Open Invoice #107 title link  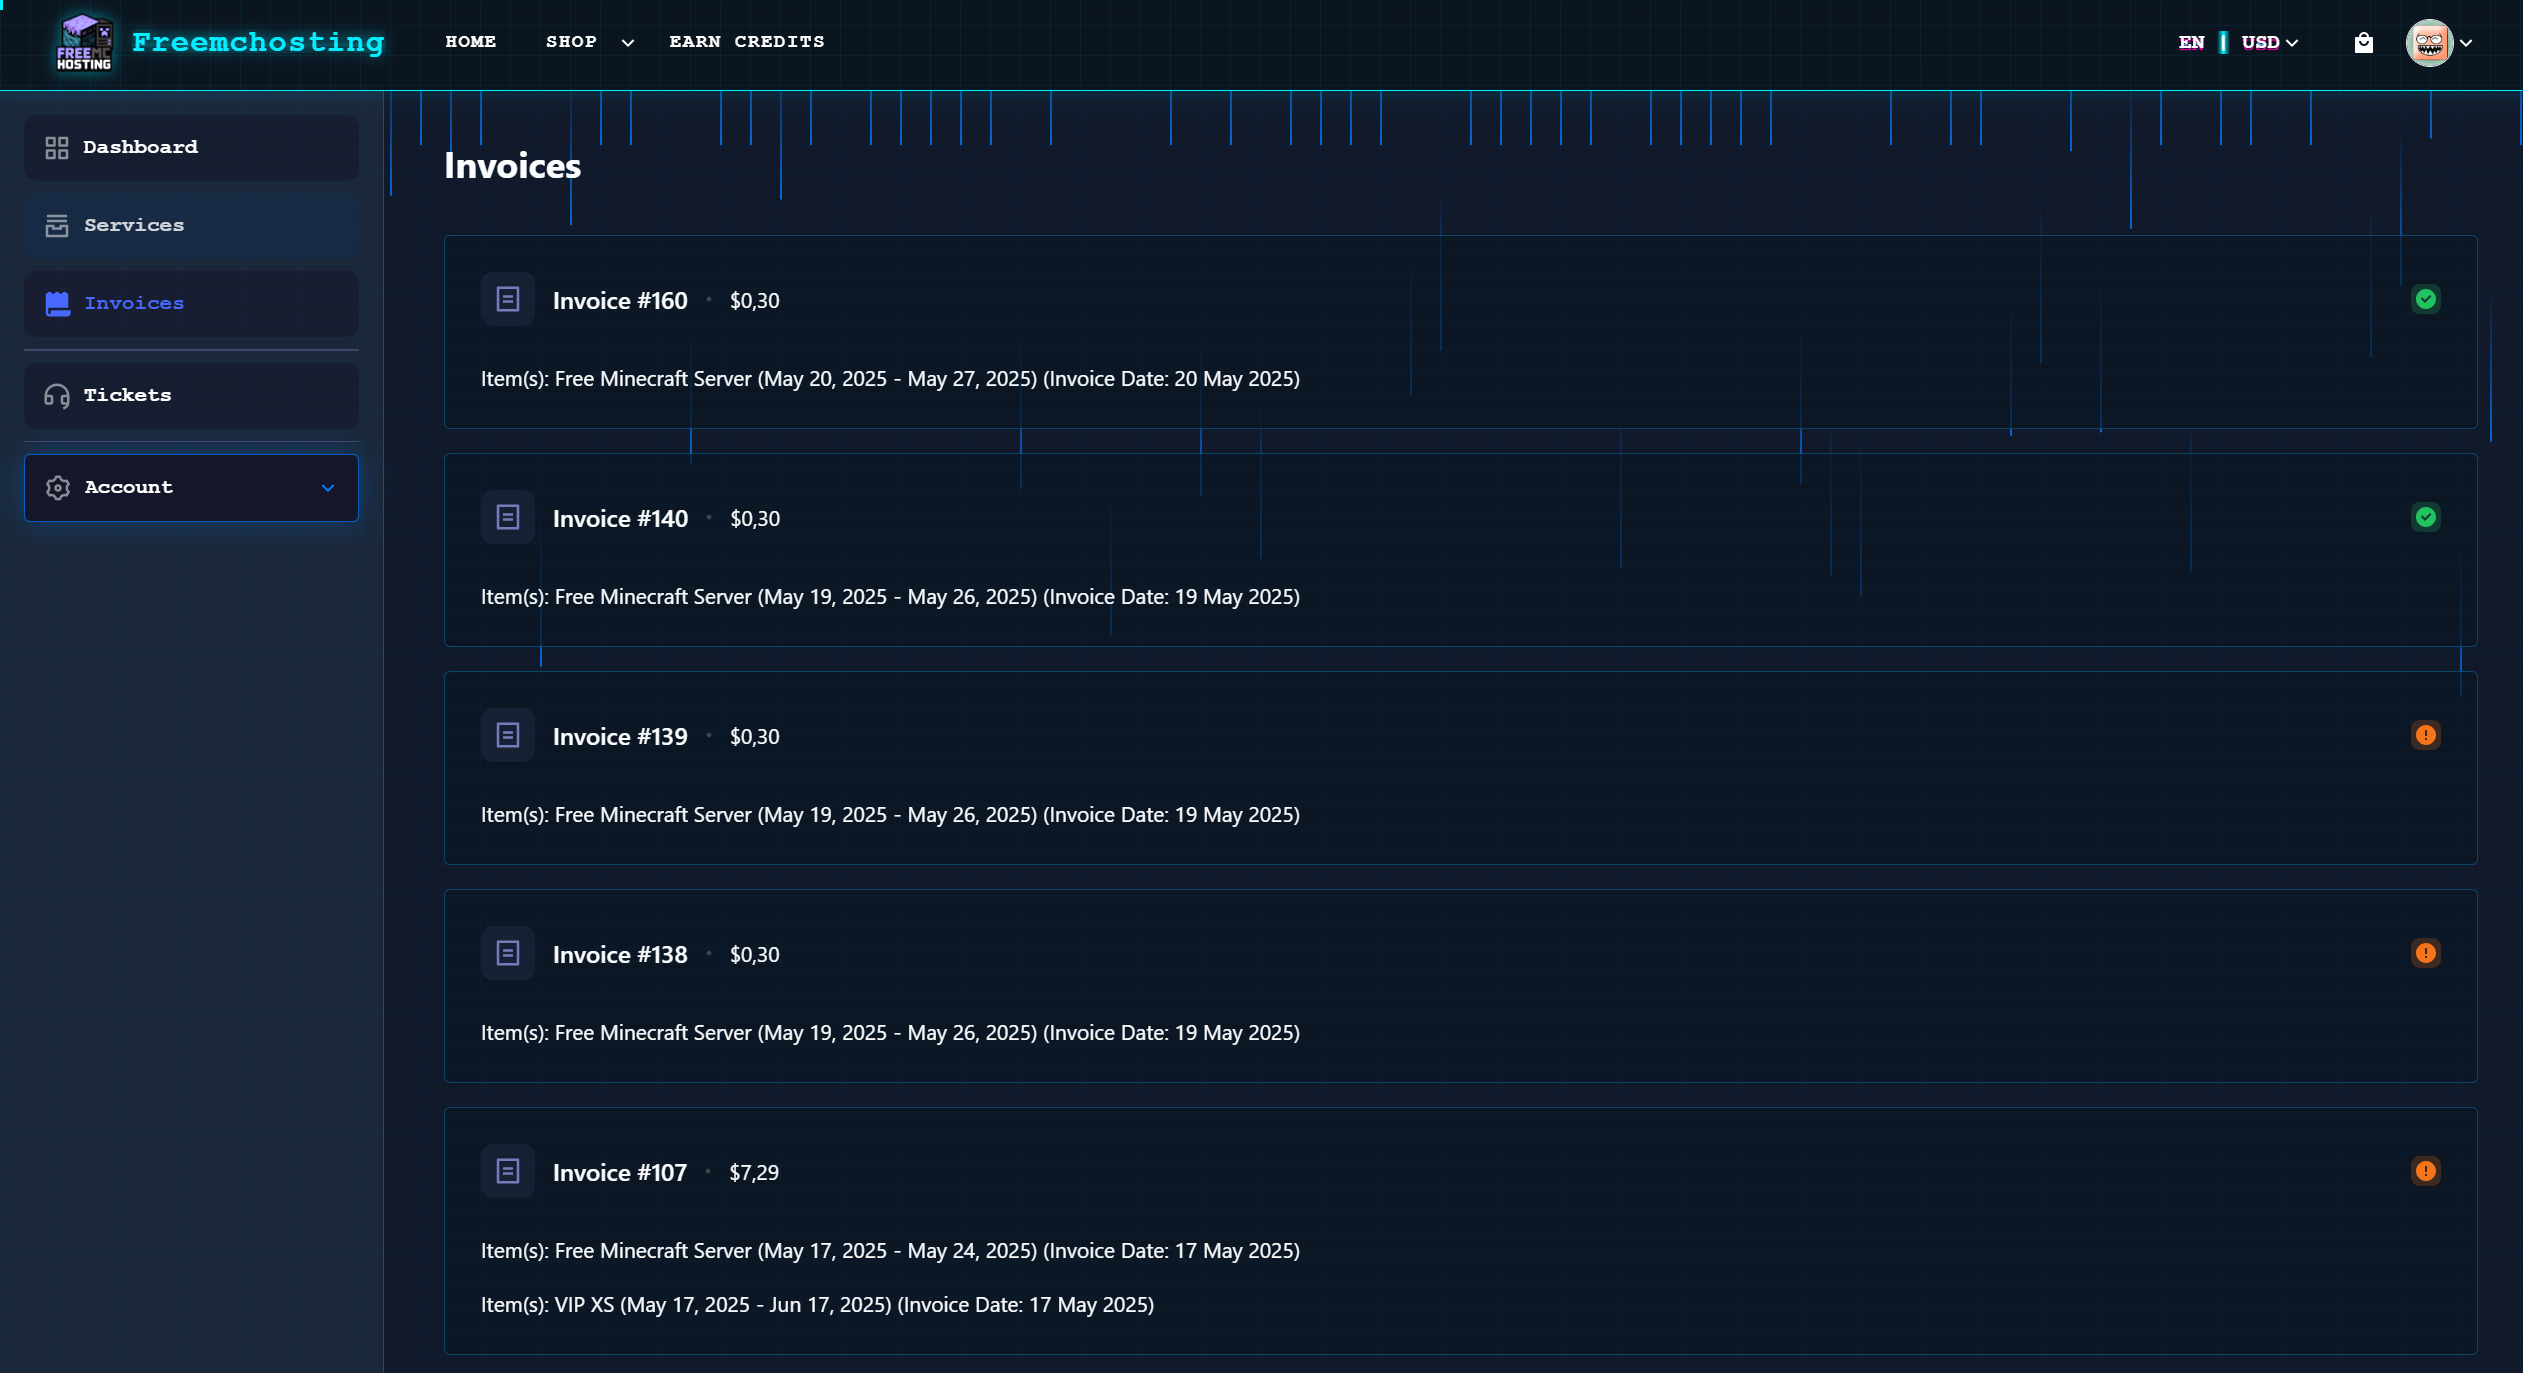(x=619, y=1172)
